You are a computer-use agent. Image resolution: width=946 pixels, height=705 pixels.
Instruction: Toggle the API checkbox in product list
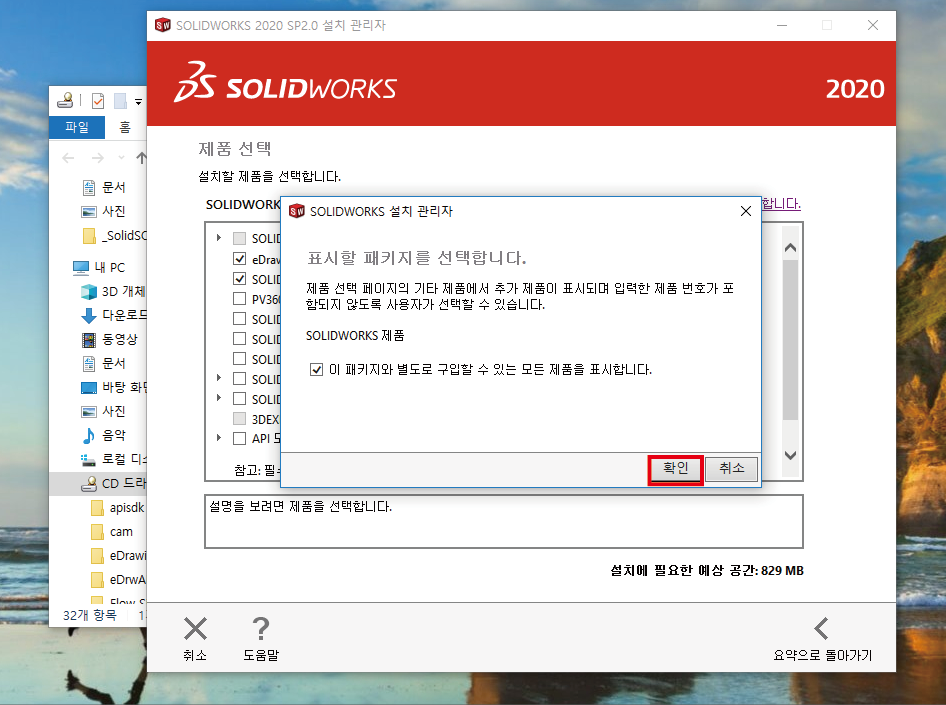[240, 438]
